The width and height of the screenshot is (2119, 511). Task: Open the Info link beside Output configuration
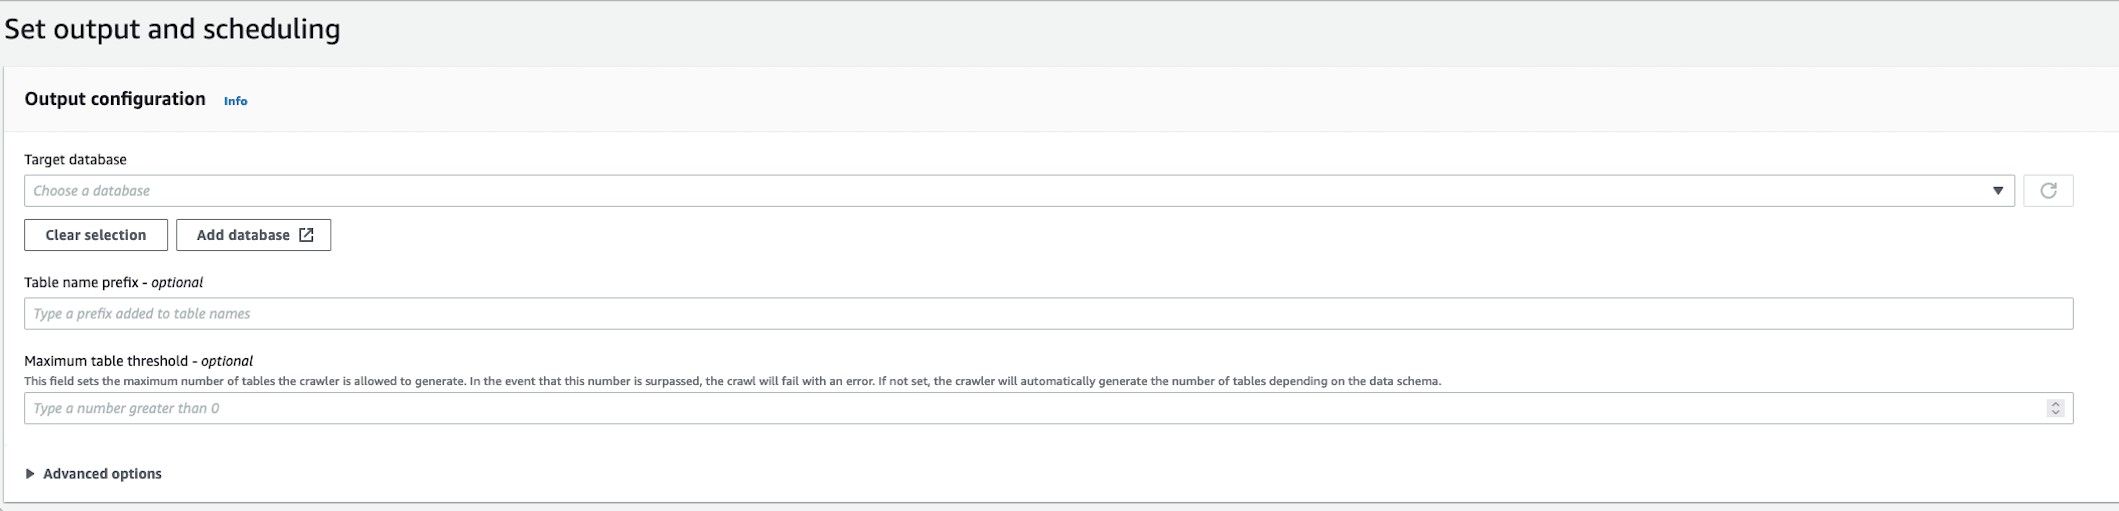pos(235,101)
